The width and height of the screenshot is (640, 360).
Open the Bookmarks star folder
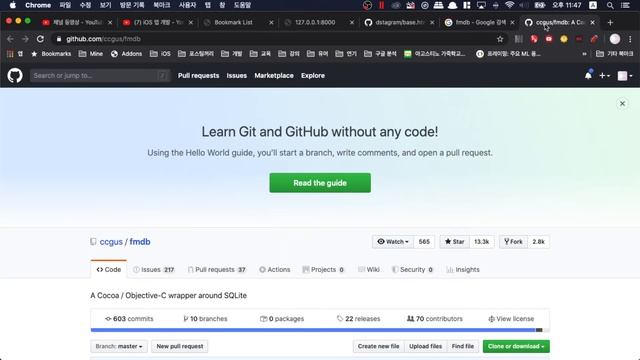click(x=51, y=53)
